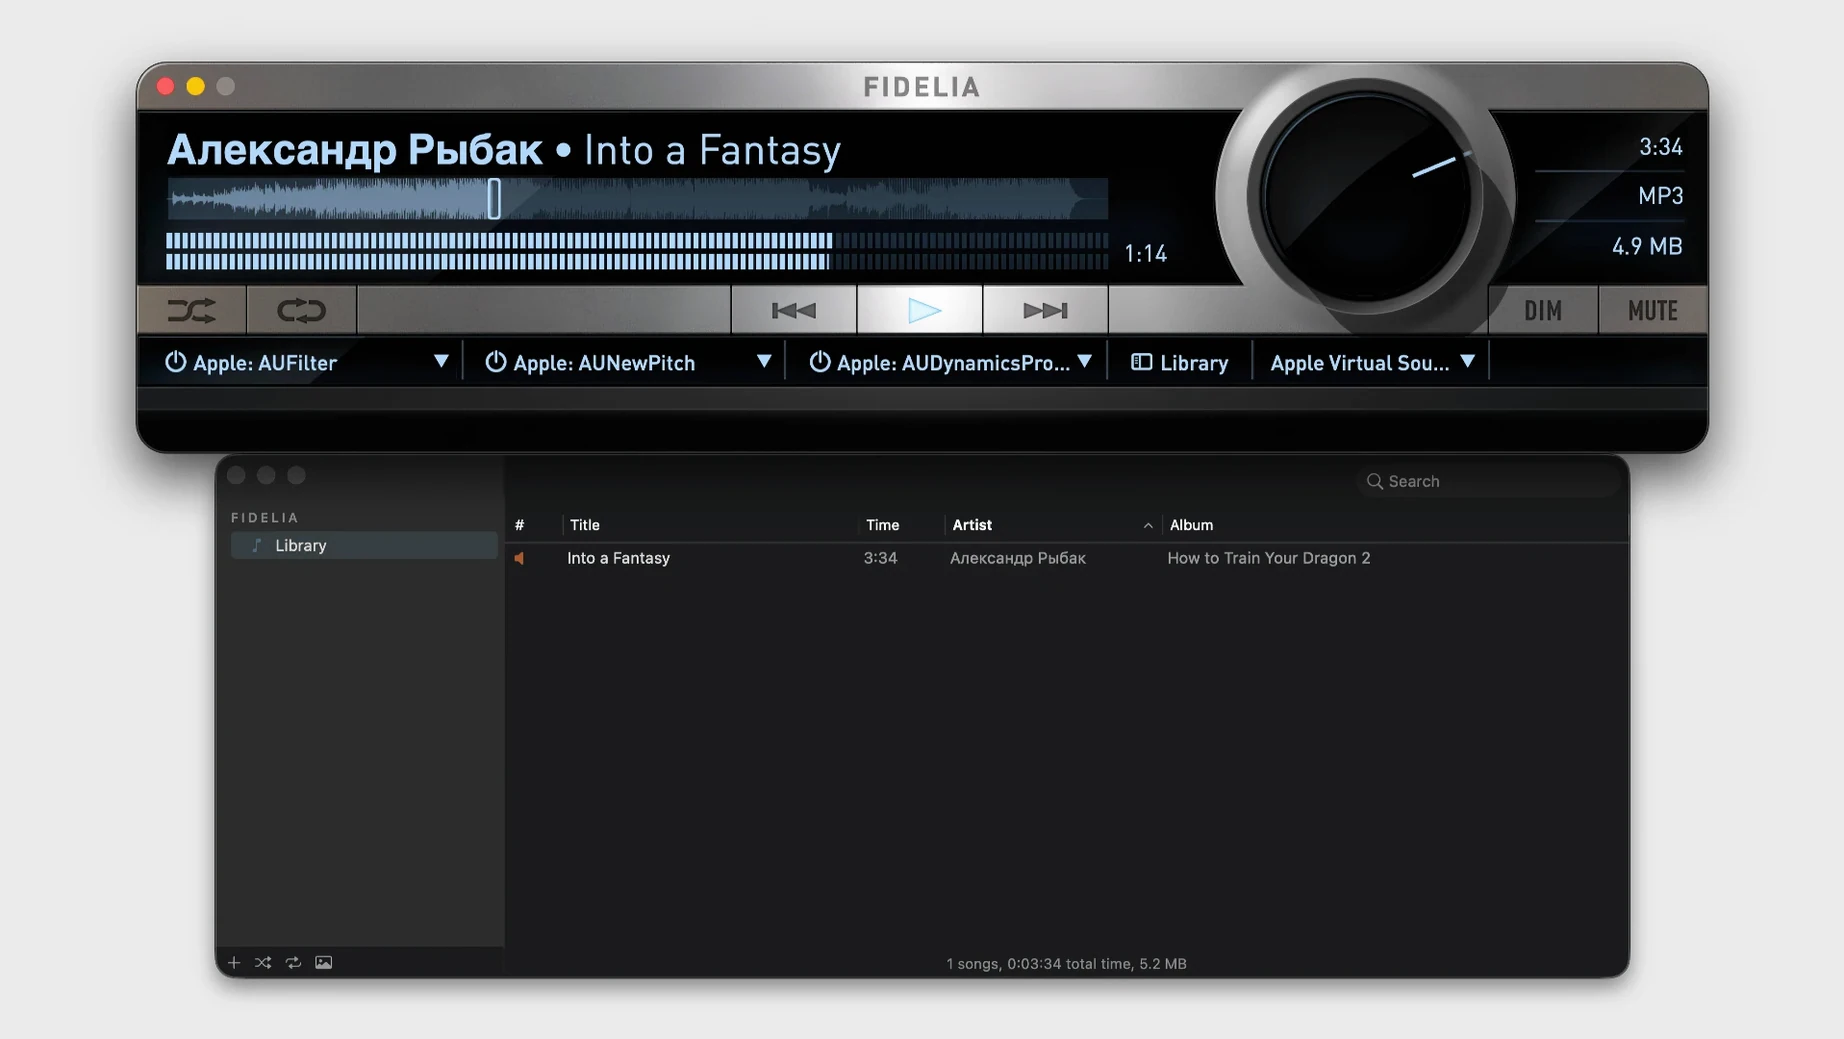Toggle power for Apple: AUNewPitch effect
1844x1039 pixels.
[x=496, y=362]
